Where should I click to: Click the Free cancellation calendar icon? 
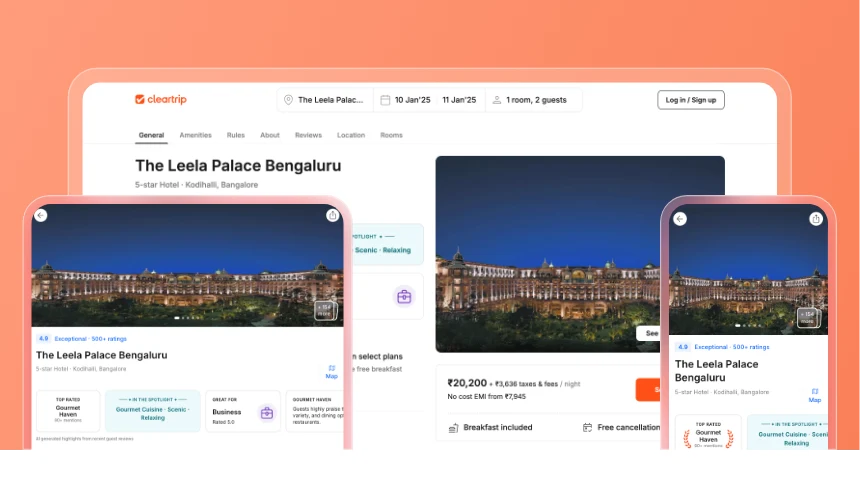[587, 427]
